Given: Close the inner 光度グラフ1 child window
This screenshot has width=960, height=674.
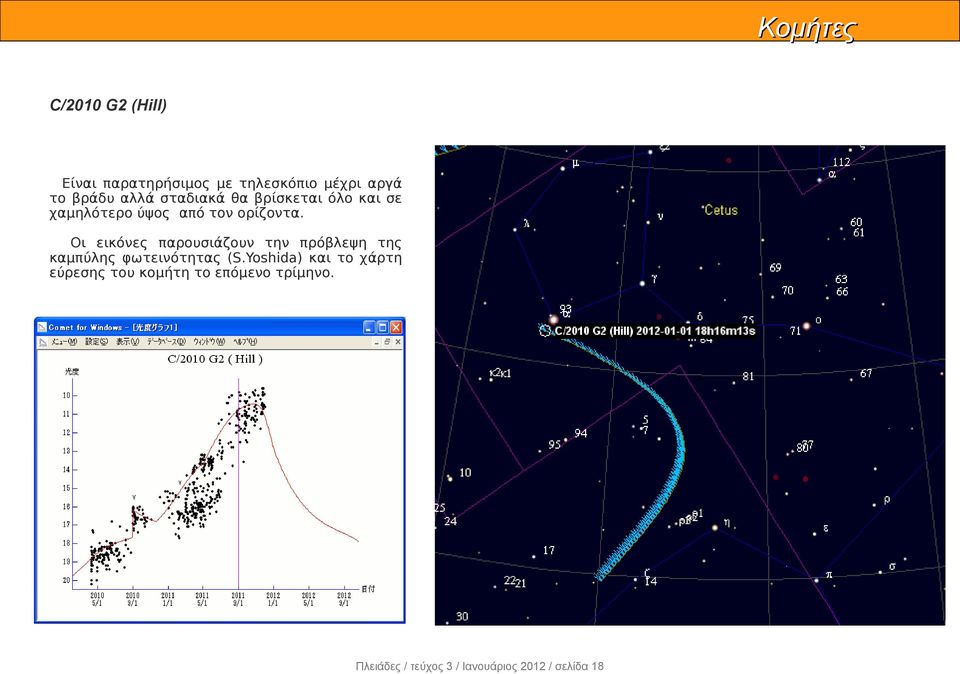Looking at the screenshot, I should 398,342.
